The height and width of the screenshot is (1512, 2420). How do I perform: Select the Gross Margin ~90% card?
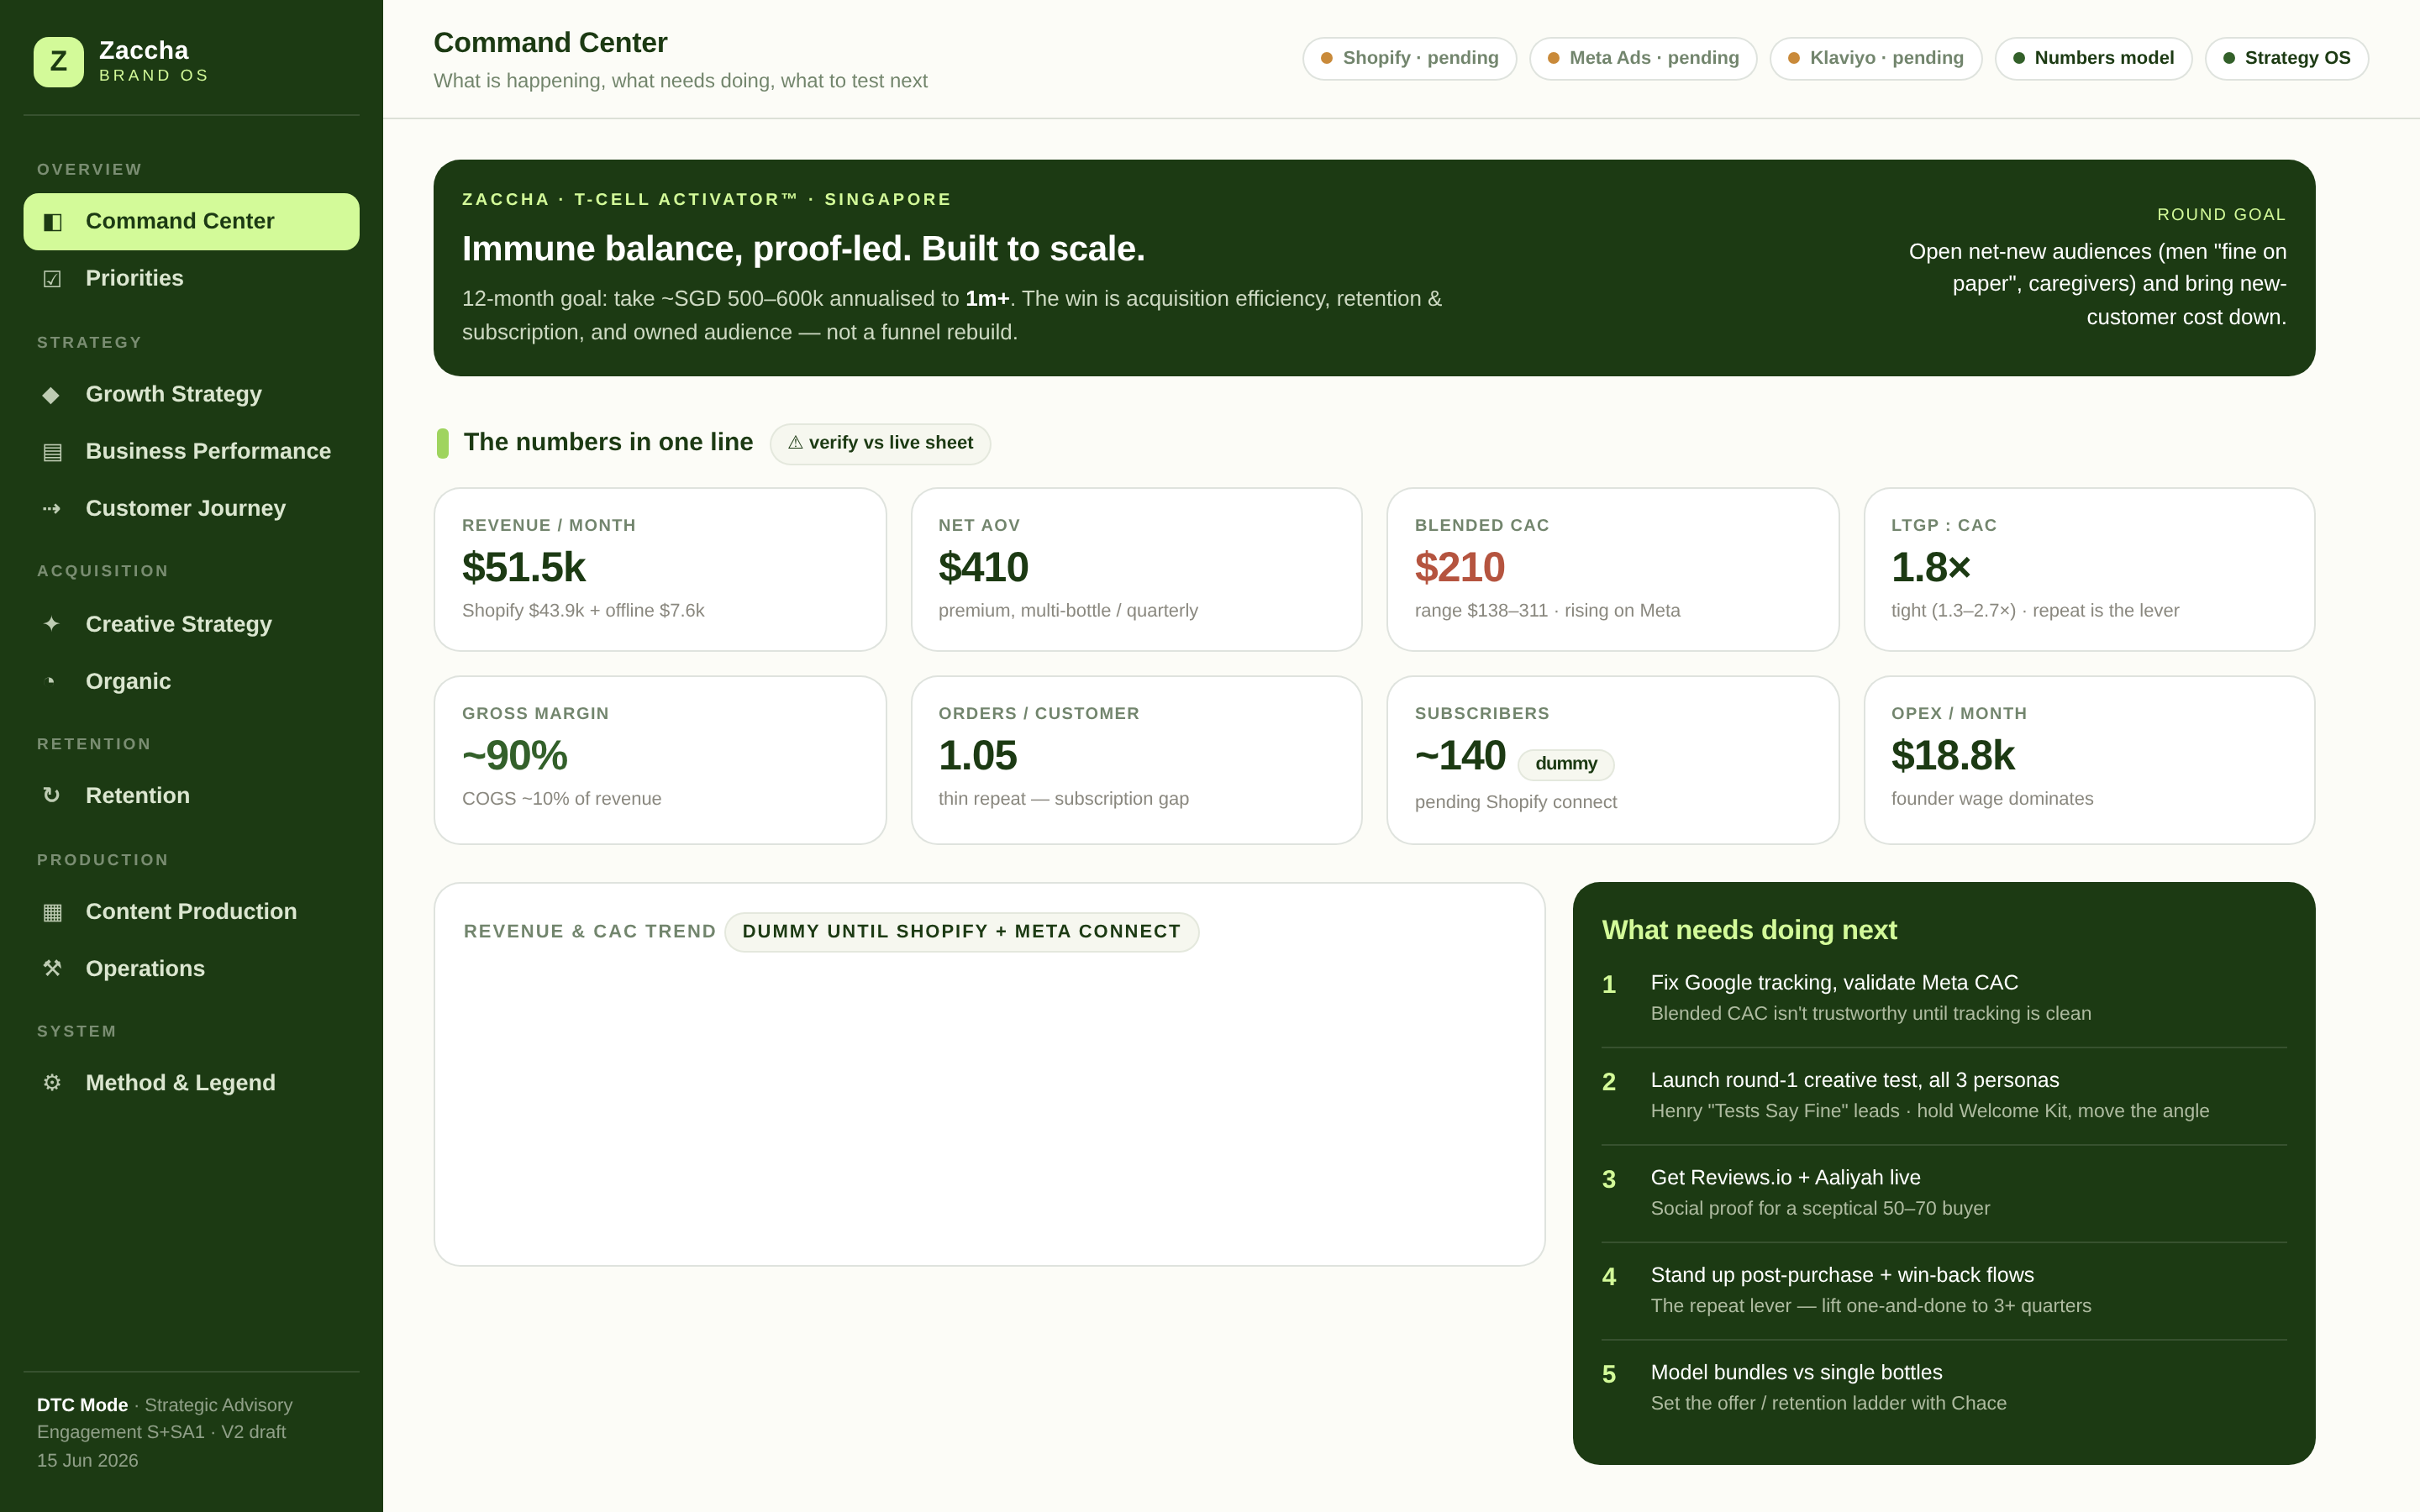coord(660,760)
